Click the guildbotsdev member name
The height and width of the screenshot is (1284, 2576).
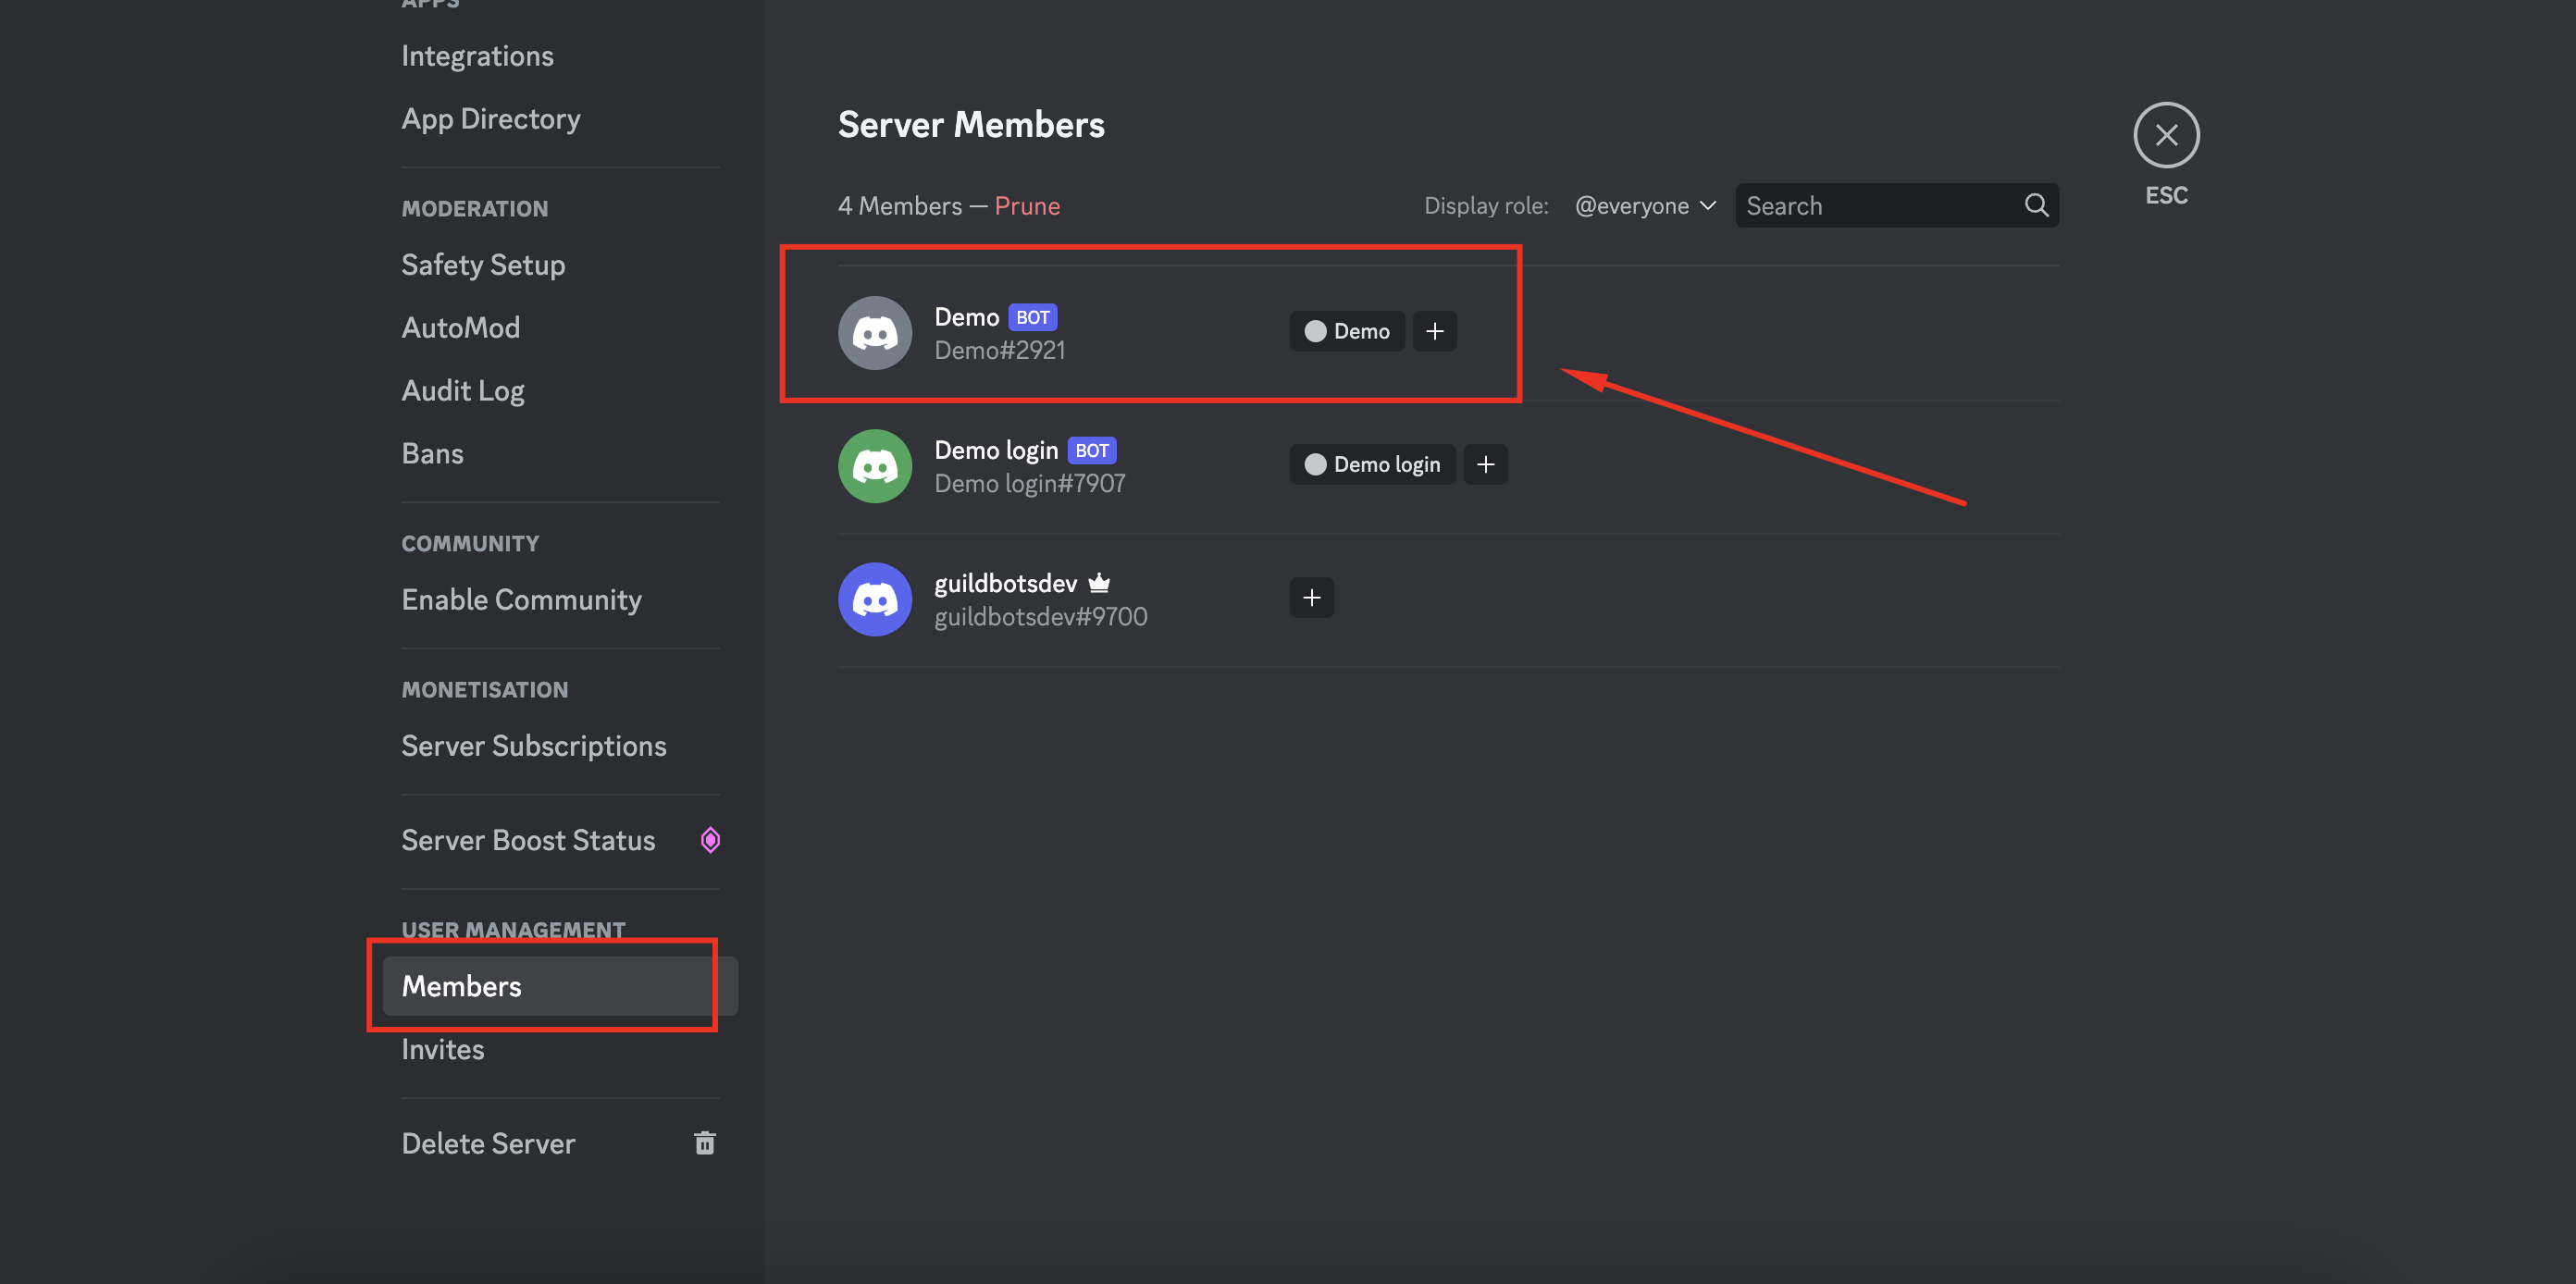(x=1005, y=583)
